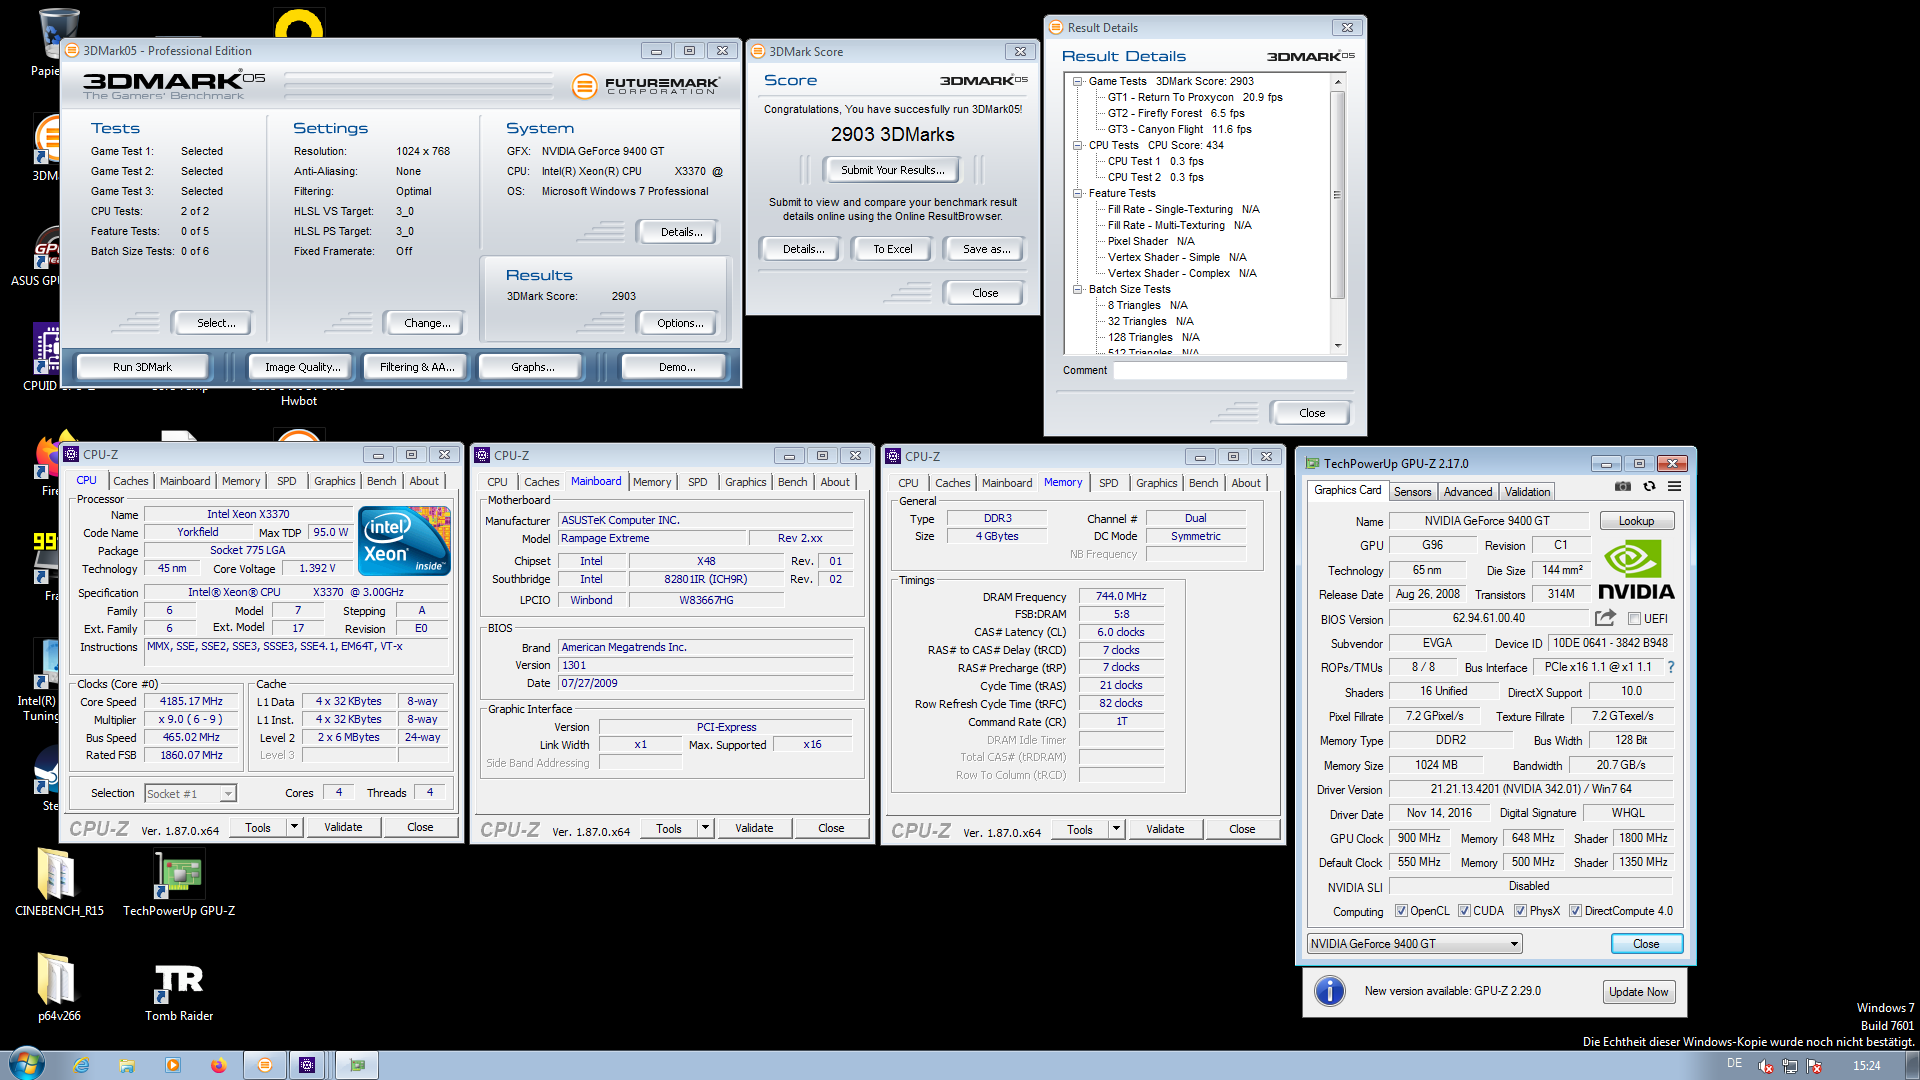This screenshot has height=1080, width=1920.
Task: Click Validate in Memory CPU-Z window
Action: [x=1164, y=829]
